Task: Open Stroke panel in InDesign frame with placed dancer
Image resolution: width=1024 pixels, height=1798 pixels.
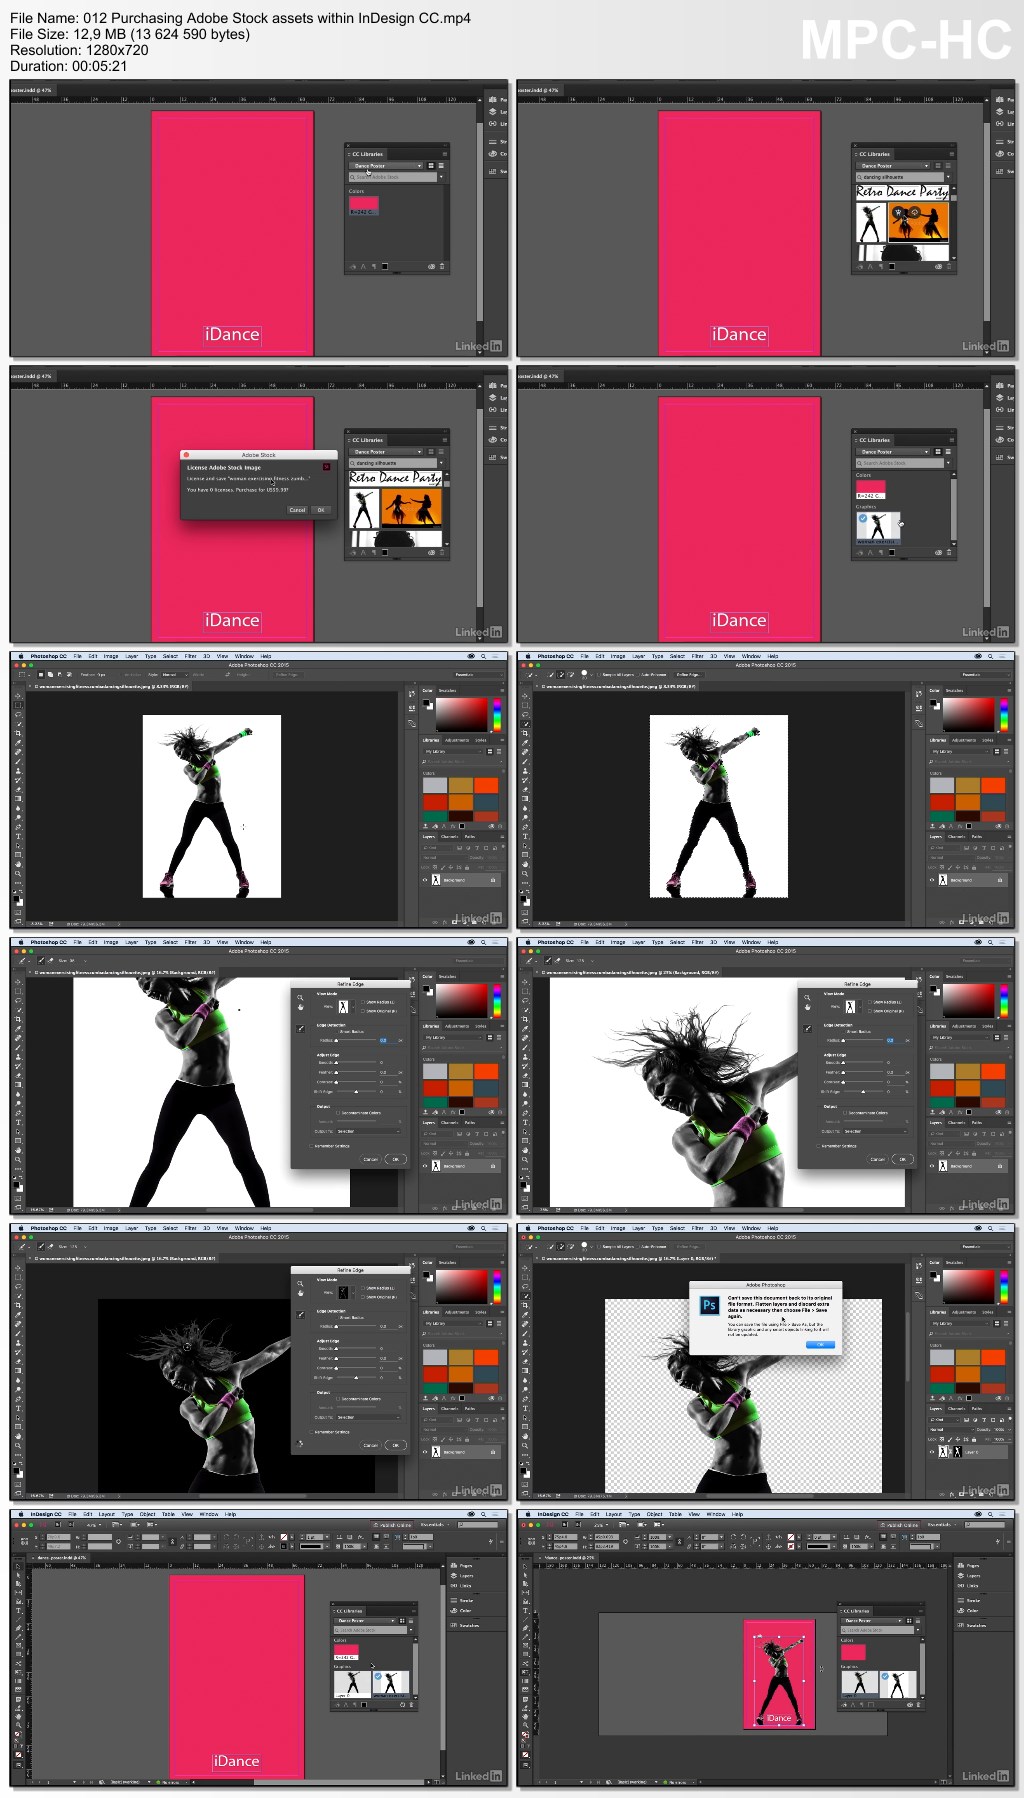Action: point(969,1601)
